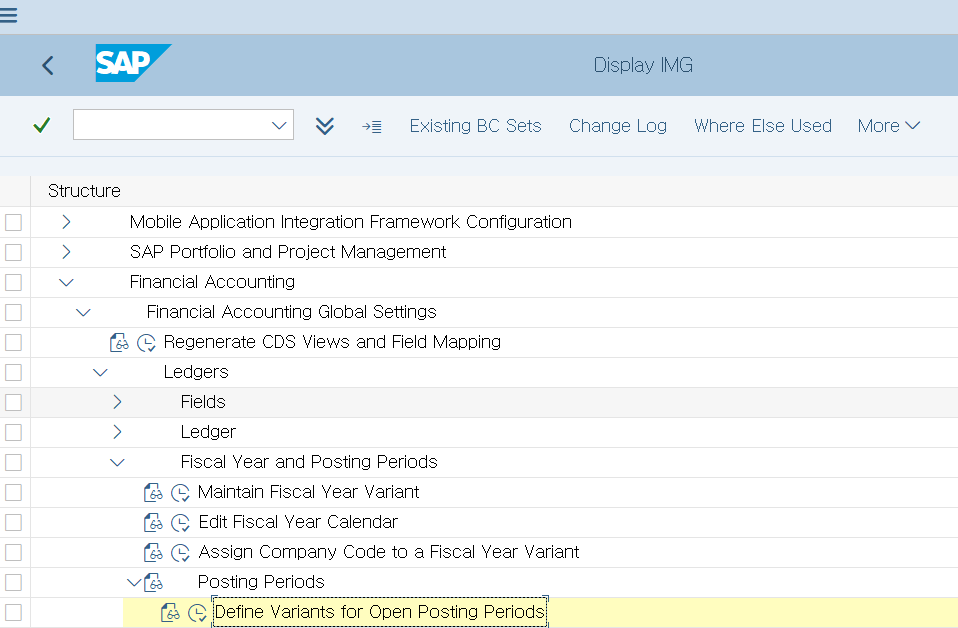Image resolution: width=958 pixels, height=628 pixels.
Task: Tick checkbox for Financial Accounting row
Action: pyautogui.click(x=13, y=282)
